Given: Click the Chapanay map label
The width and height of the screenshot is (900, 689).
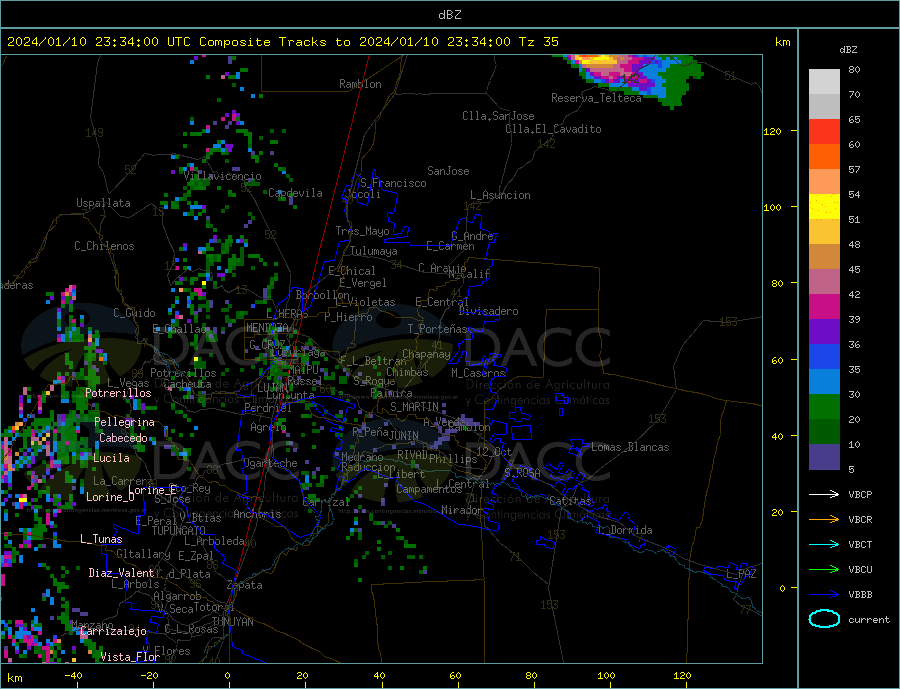Looking at the screenshot, I should 426,354.
